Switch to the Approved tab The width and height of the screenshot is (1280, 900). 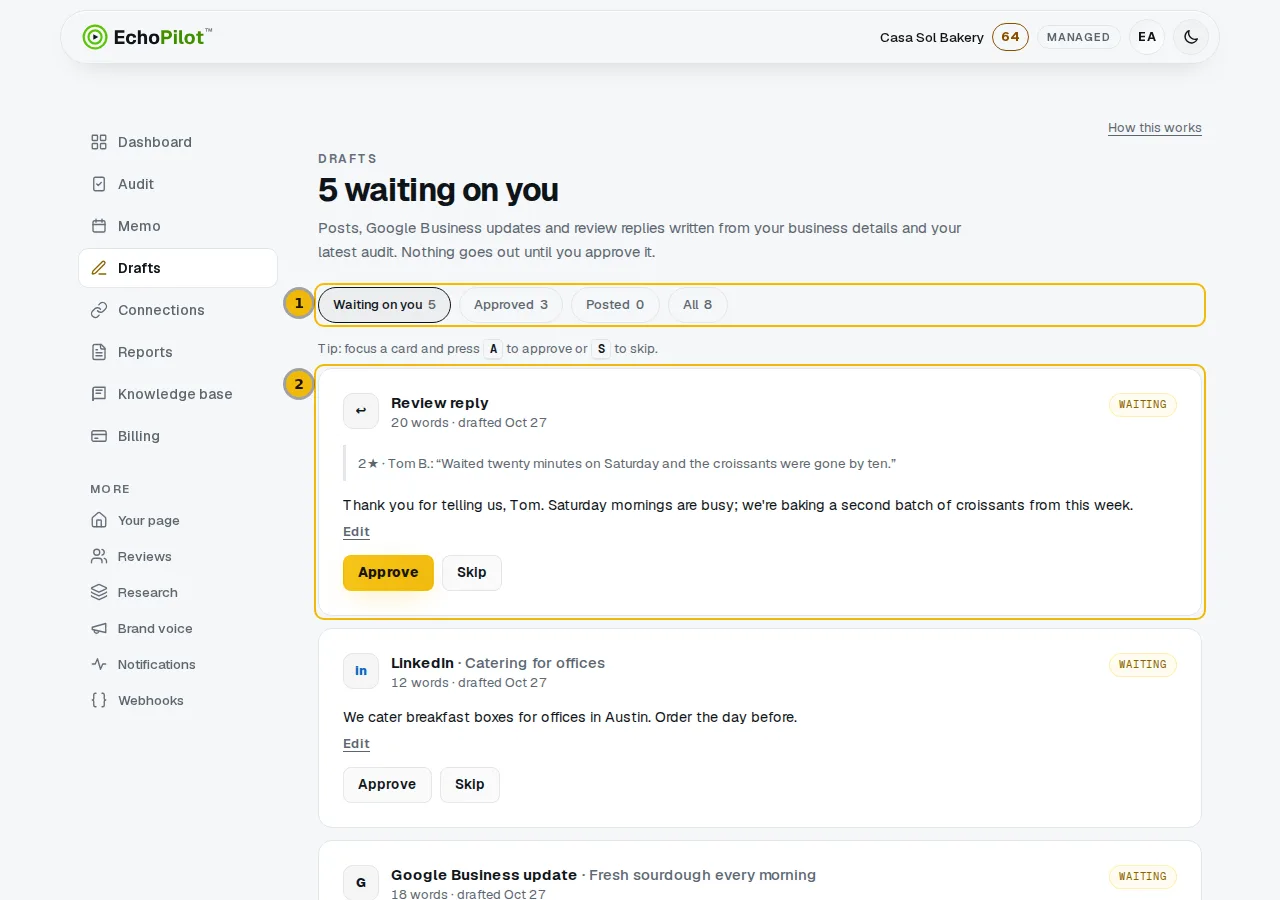(x=511, y=305)
